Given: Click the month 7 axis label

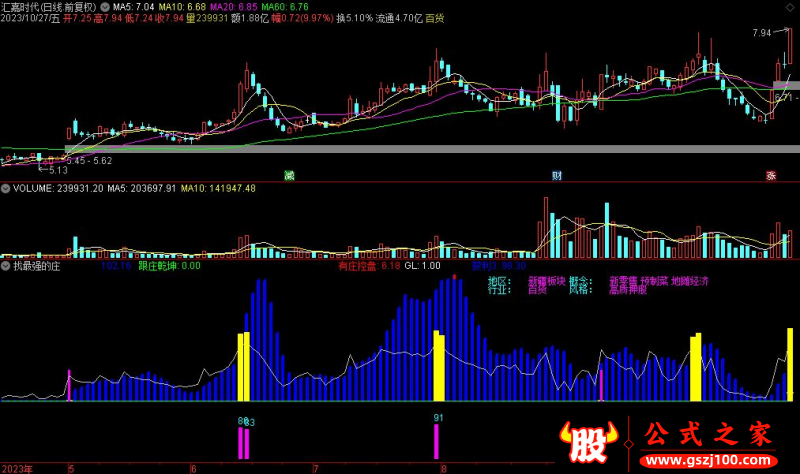Looking at the screenshot, I should pos(316,469).
